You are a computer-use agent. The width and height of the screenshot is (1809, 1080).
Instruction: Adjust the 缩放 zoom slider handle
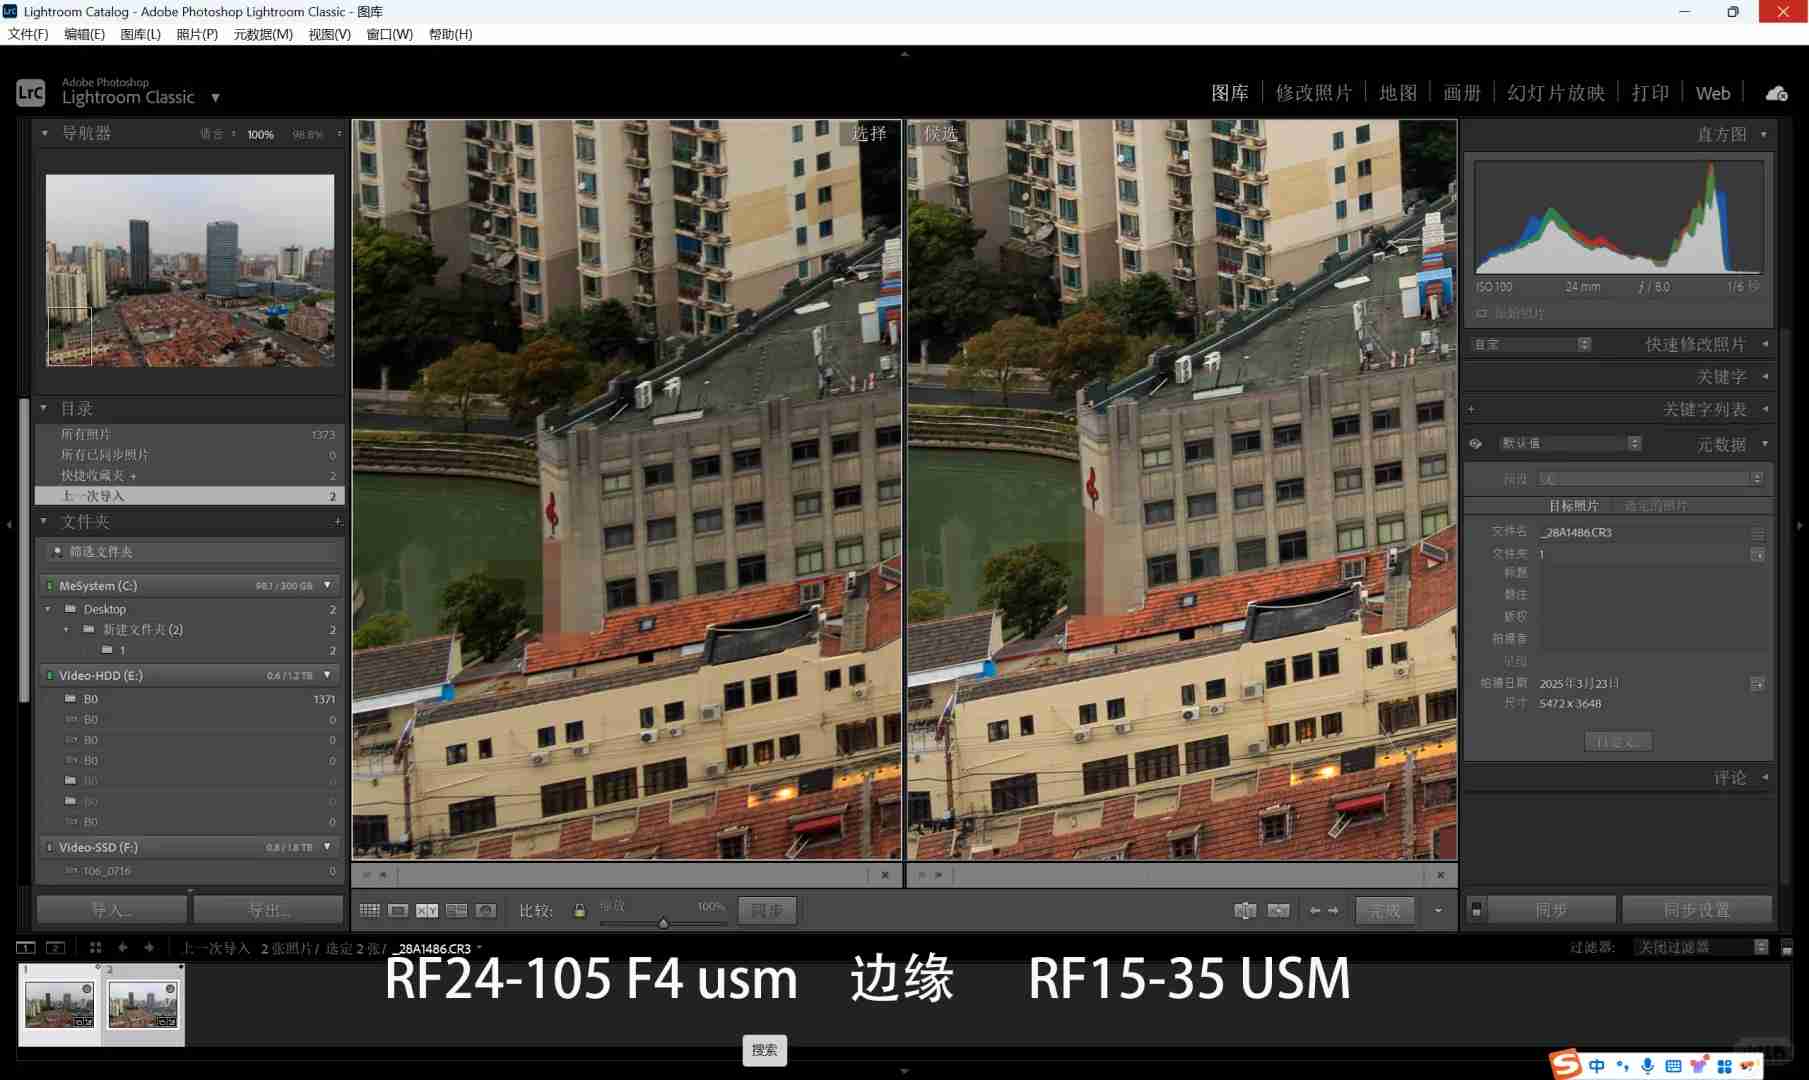pyautogui.click(x=663, y=923)
